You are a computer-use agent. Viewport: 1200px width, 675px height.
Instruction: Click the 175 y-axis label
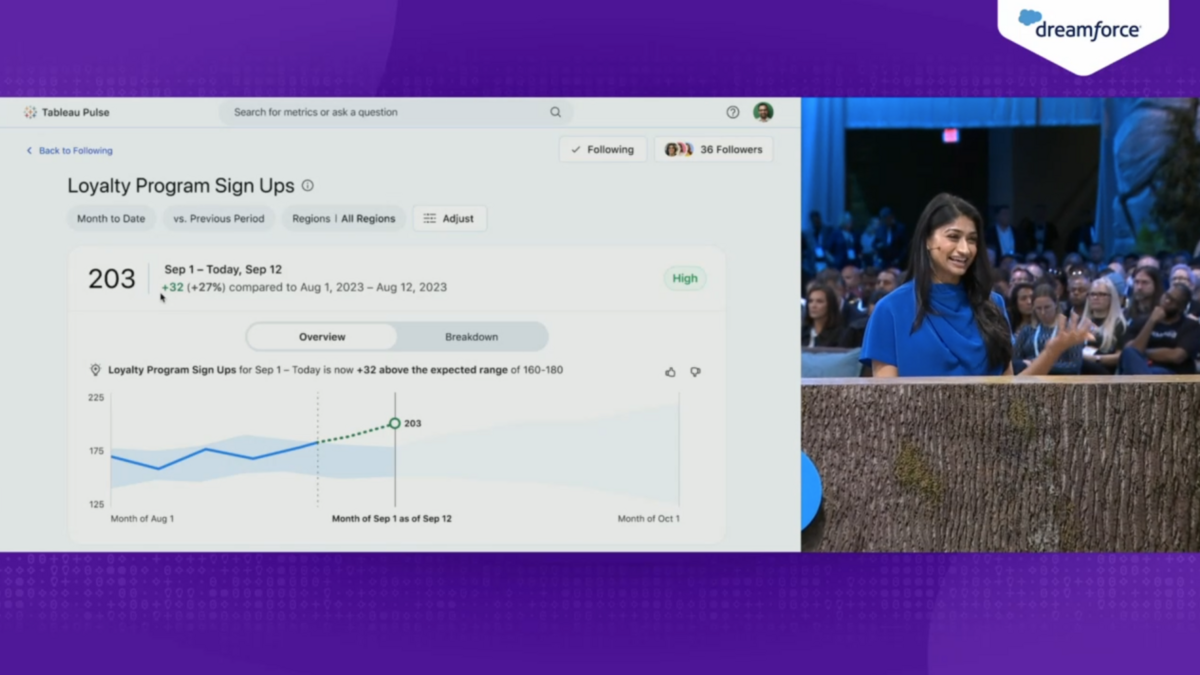pos(96,451)
